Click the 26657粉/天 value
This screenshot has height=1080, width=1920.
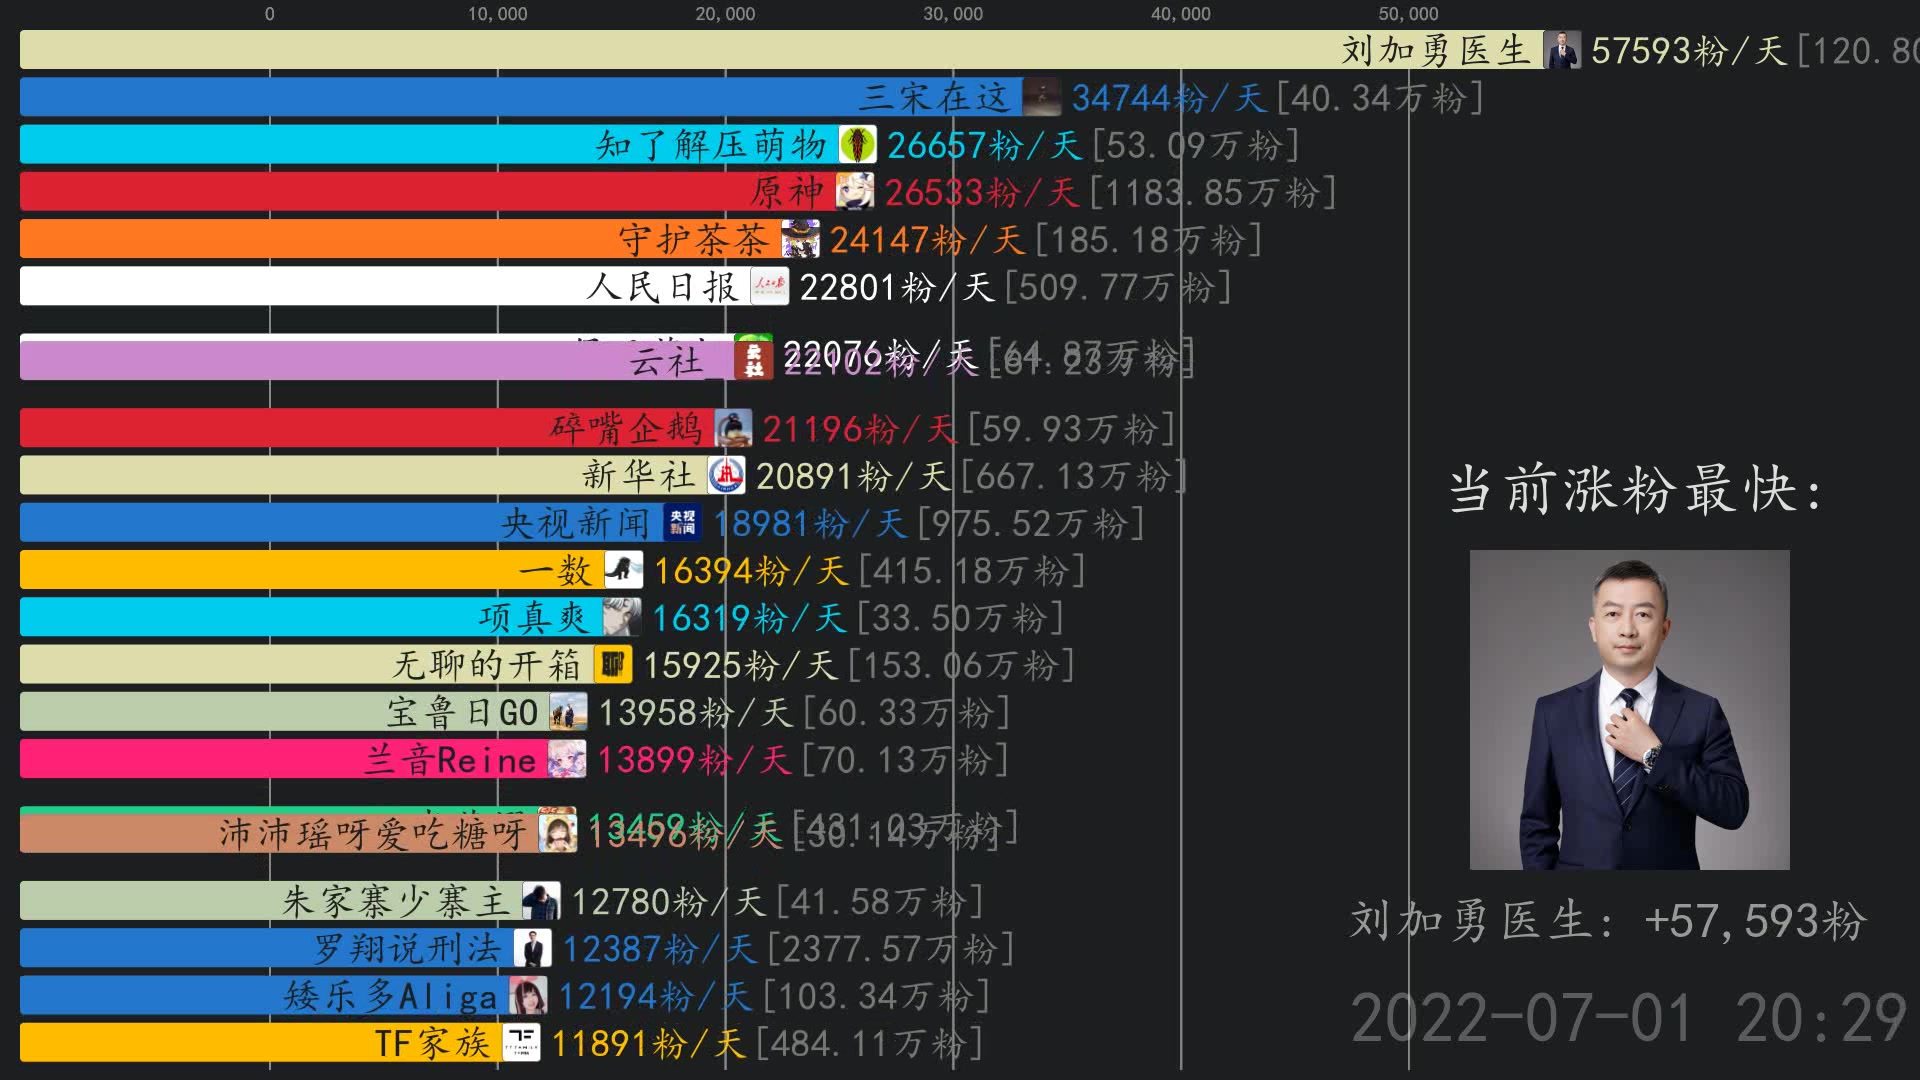point(985,145)
